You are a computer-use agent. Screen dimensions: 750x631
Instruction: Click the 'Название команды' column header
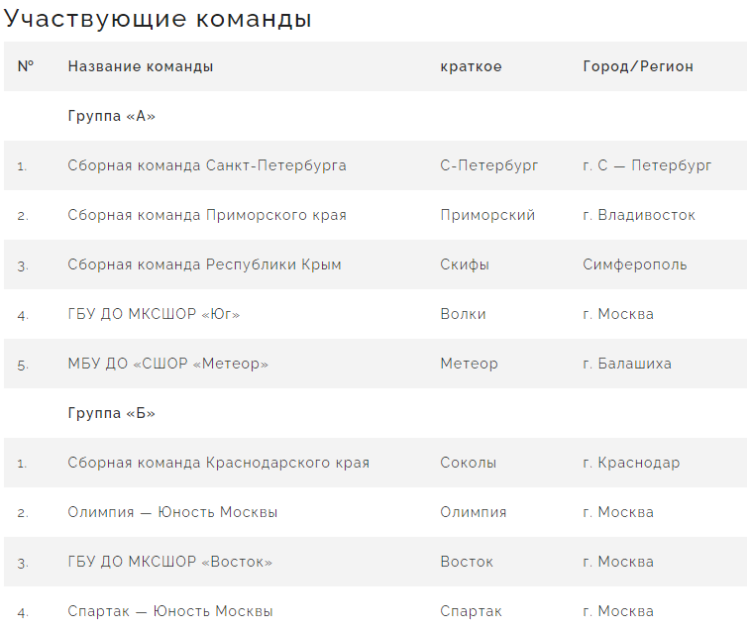pos(140,67)
